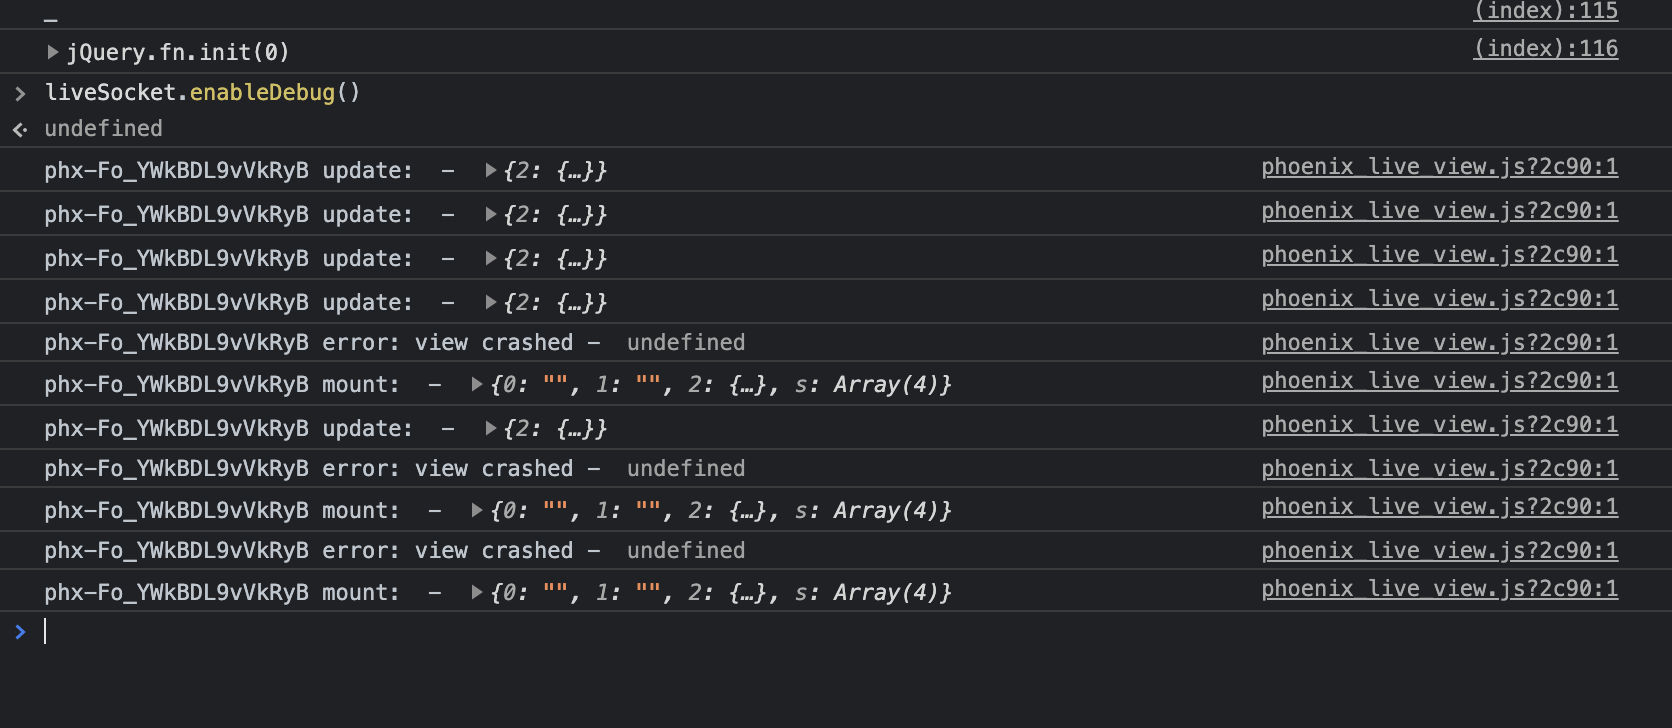The height and width of the screenshot is (728, 1672).
Task: Expand the last mount log's object
Action: point(477,592)
